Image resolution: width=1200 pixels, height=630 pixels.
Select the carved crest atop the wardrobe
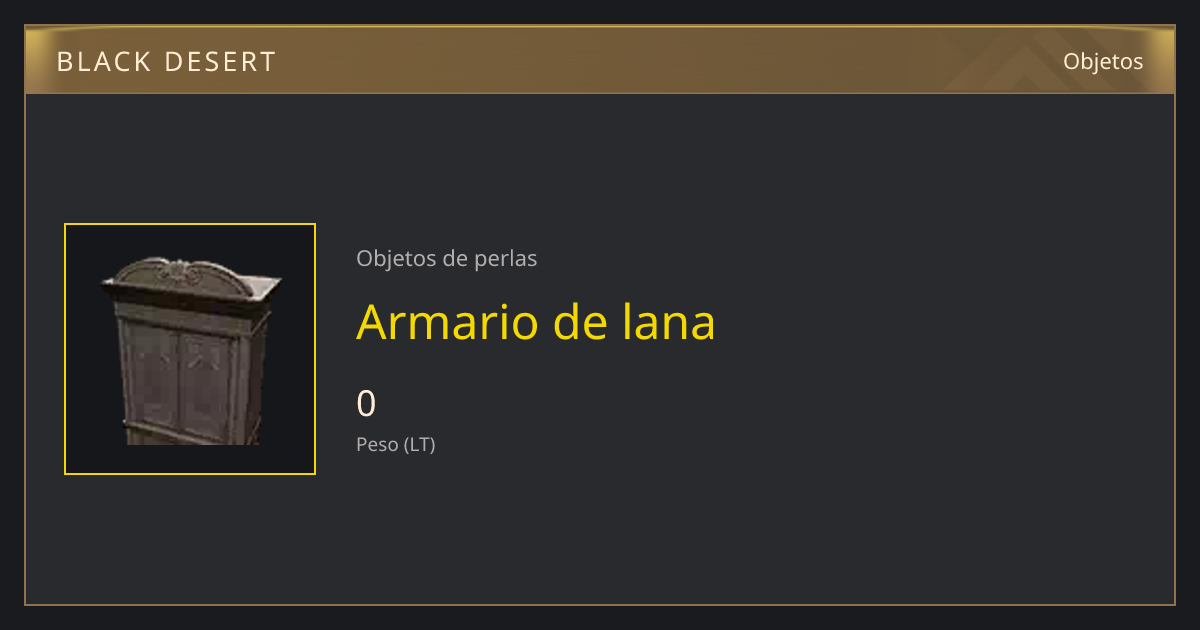tap(179, 268)
